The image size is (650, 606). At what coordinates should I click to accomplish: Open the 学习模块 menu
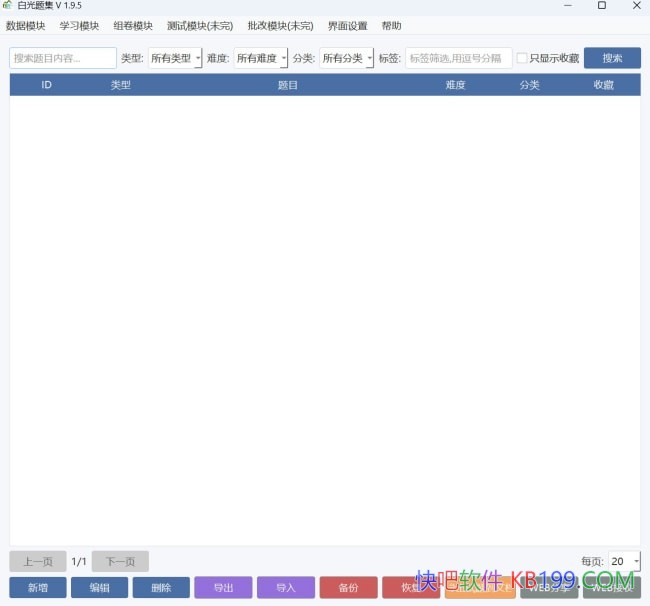coord(80,26)
